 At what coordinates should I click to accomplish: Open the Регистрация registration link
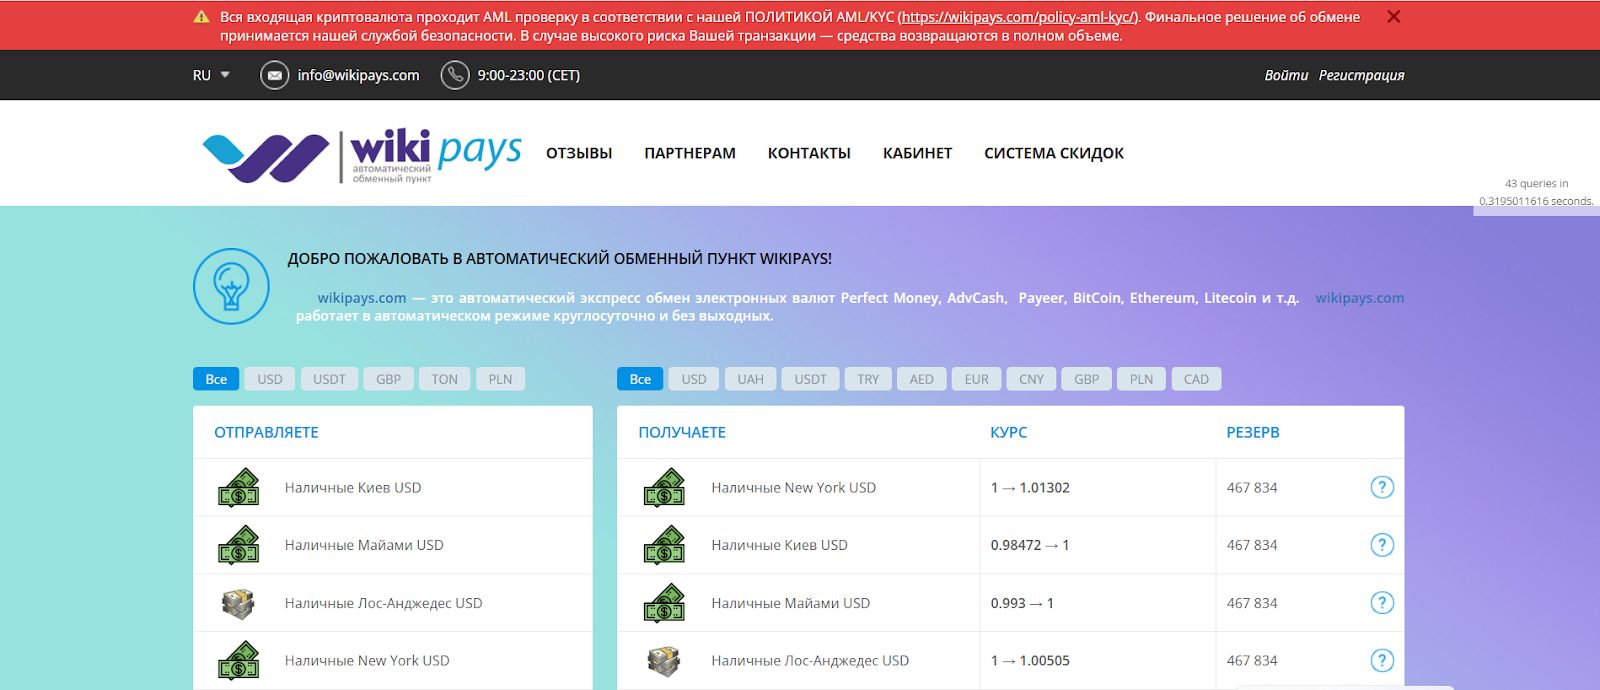[x=1361, y=75]
